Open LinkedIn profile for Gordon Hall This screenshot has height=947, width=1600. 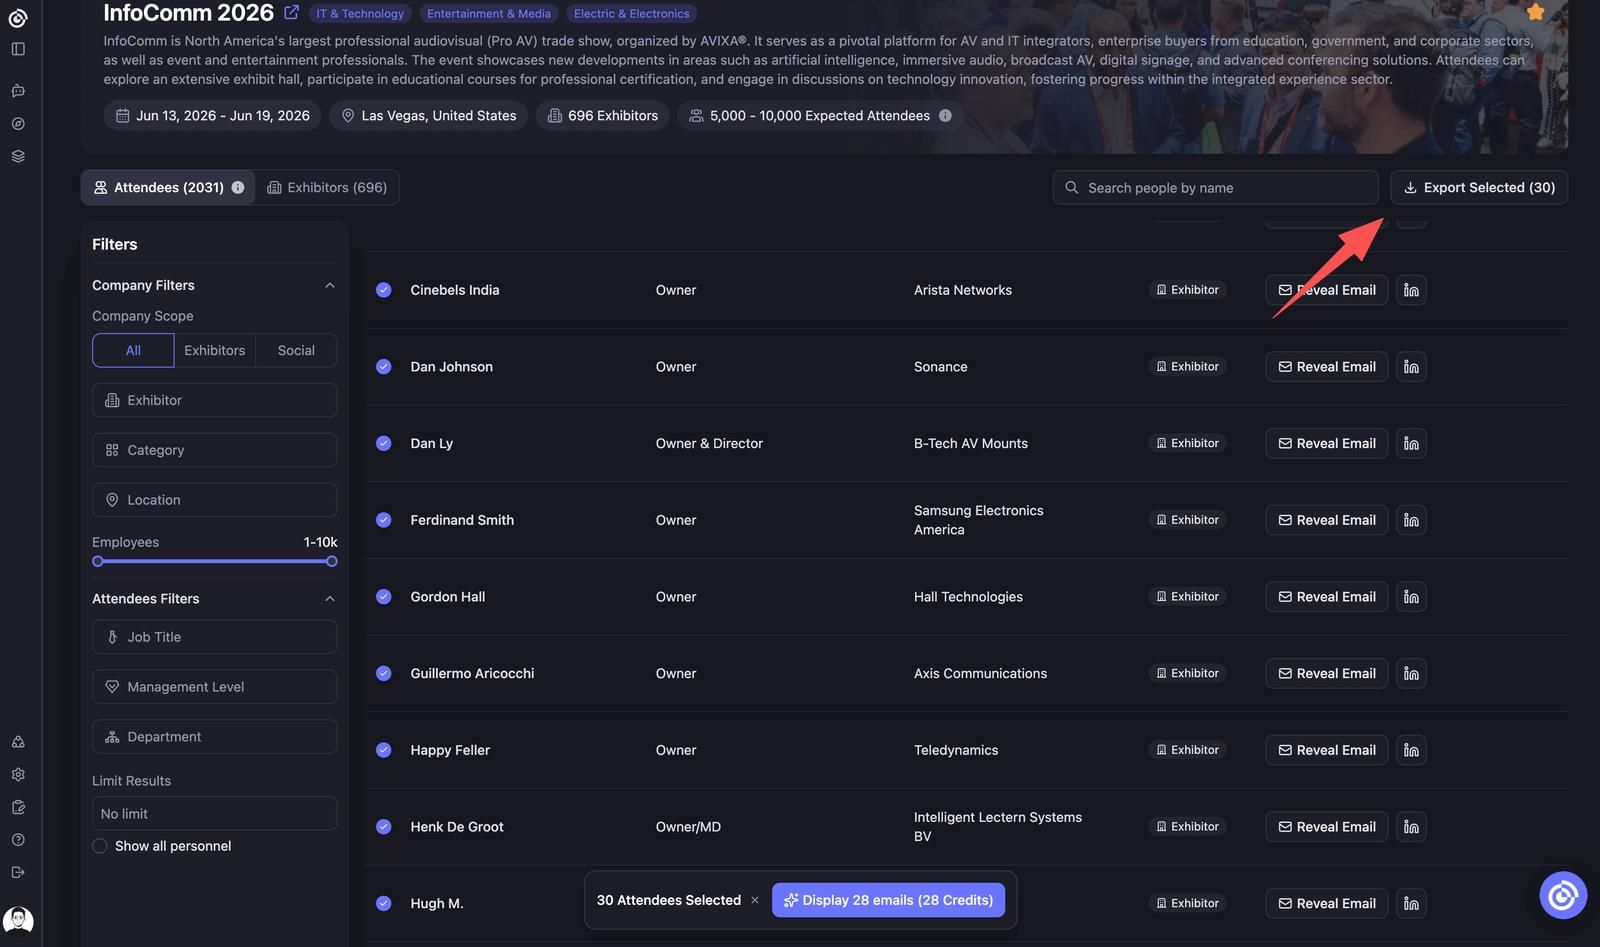point(1411,597)
